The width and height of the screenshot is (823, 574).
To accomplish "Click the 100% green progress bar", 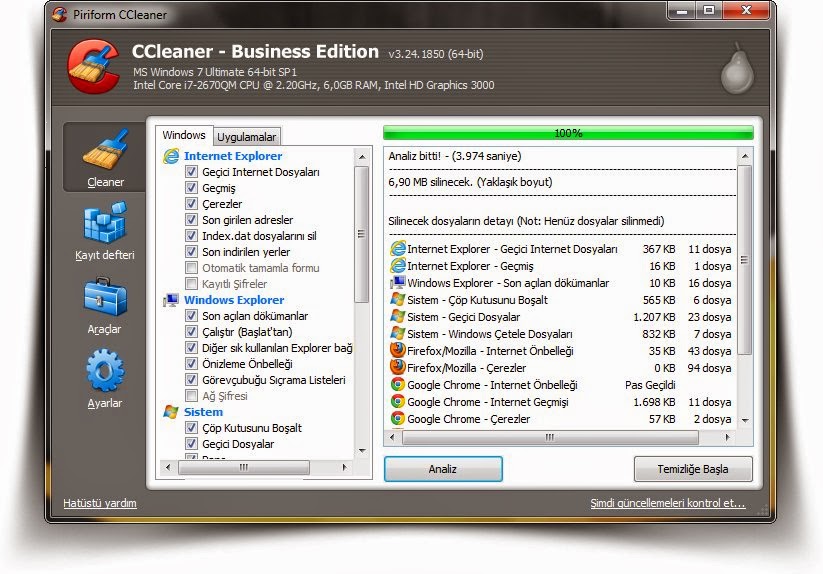I will tap(568, 133).
